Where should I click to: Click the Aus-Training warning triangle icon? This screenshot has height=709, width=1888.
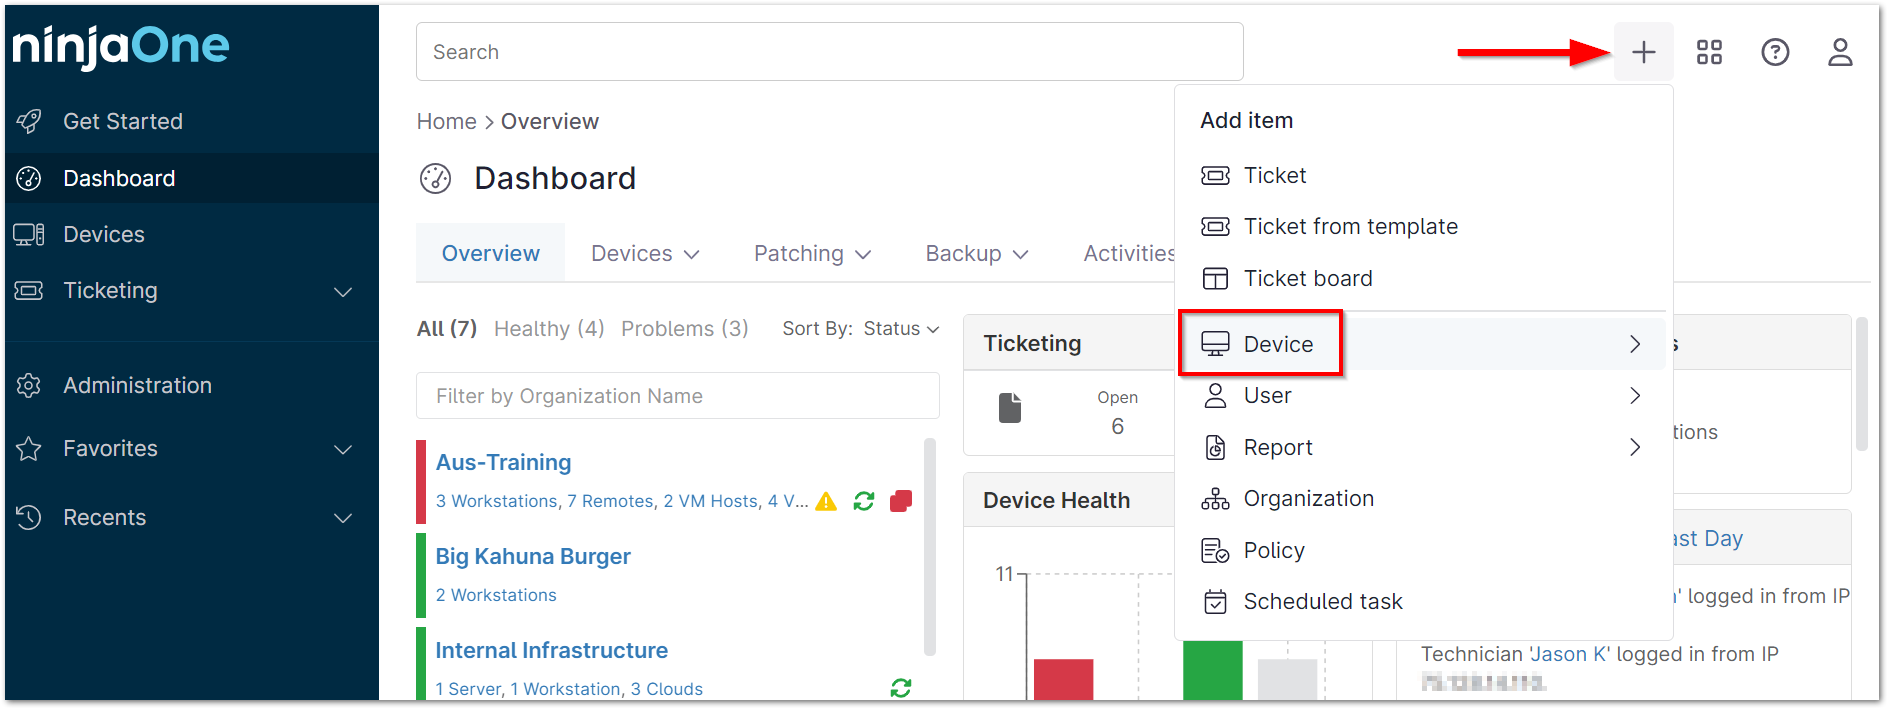[x=826, y=501]
